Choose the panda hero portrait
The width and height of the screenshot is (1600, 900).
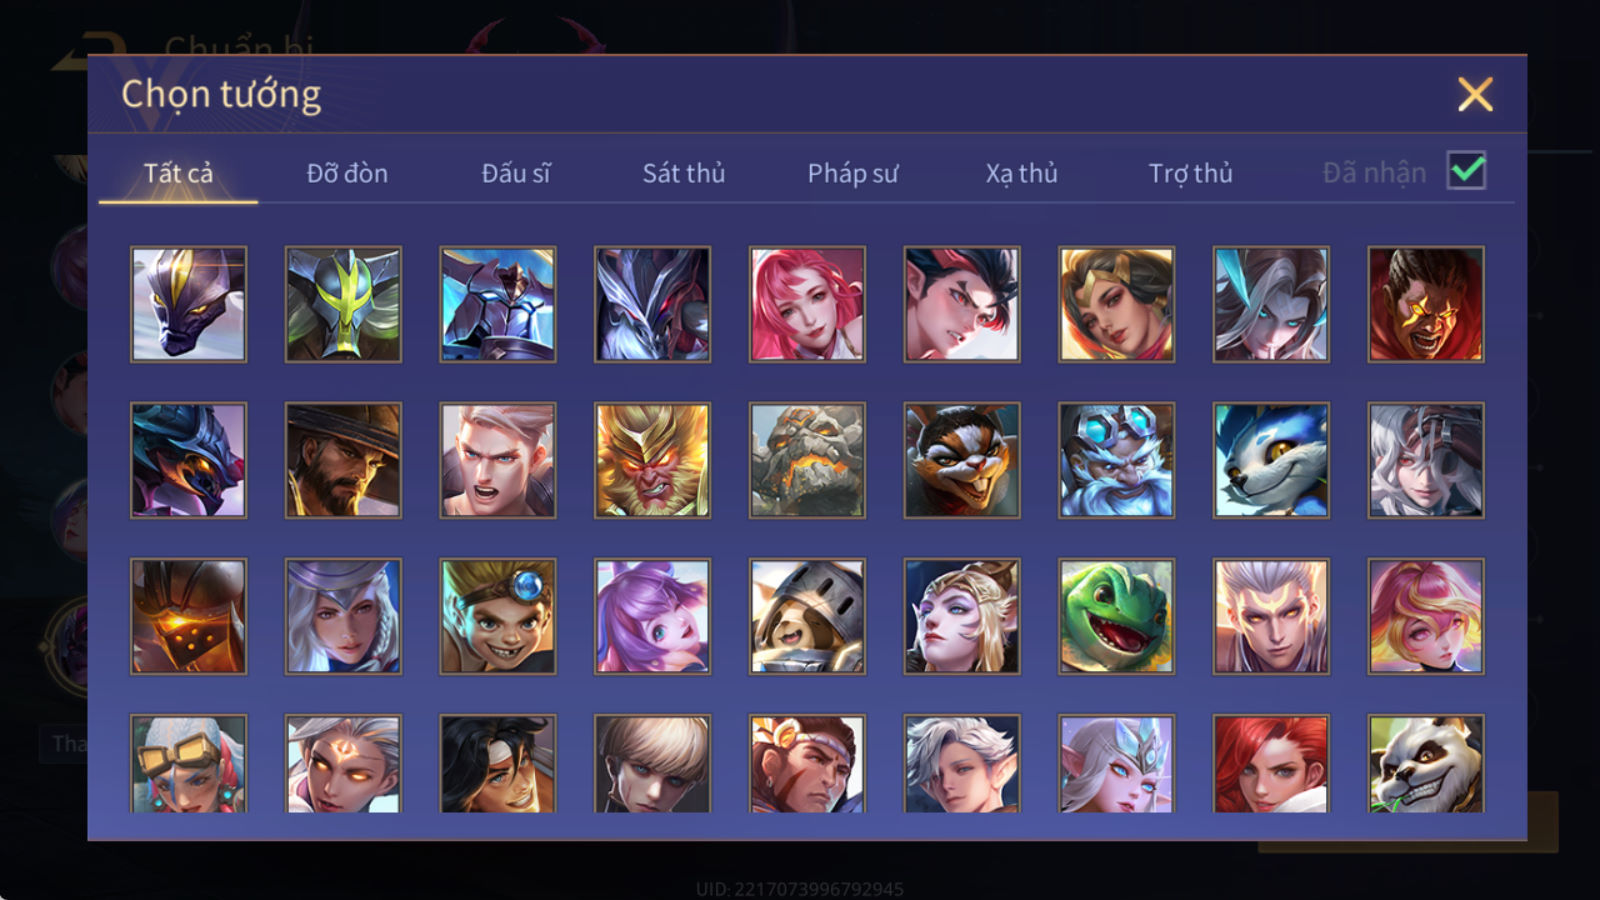(x=1426, y=763)
